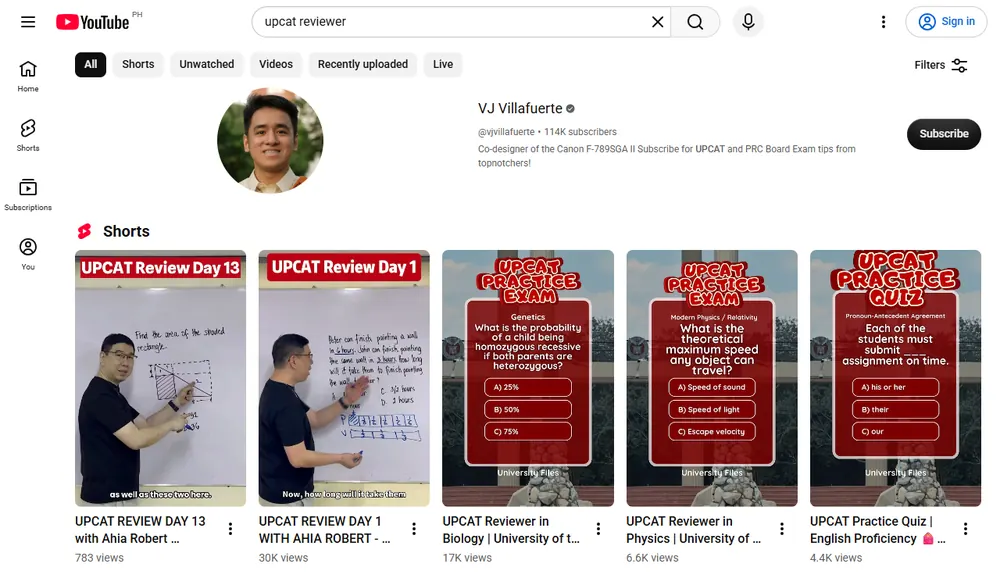Click the Sign in button
1000x578 pixels.
pyautogui.click(x=946, y=22)
